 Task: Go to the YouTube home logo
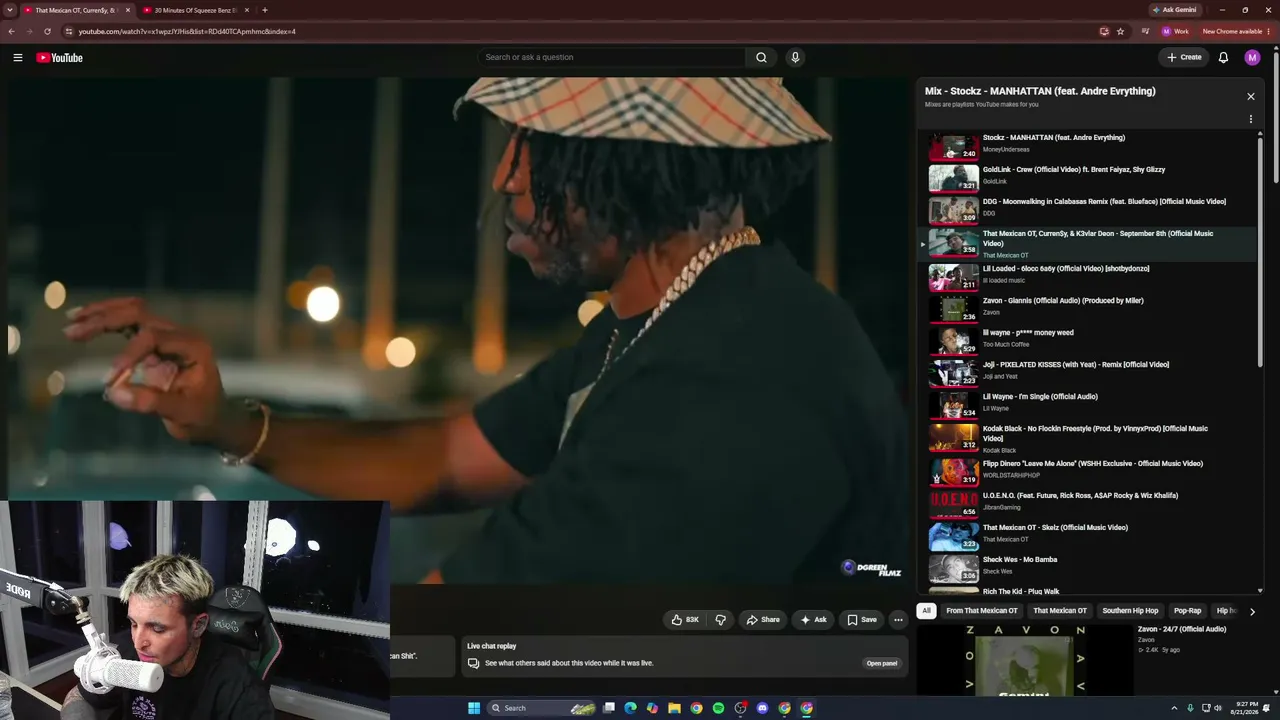(x=60, y=58)
